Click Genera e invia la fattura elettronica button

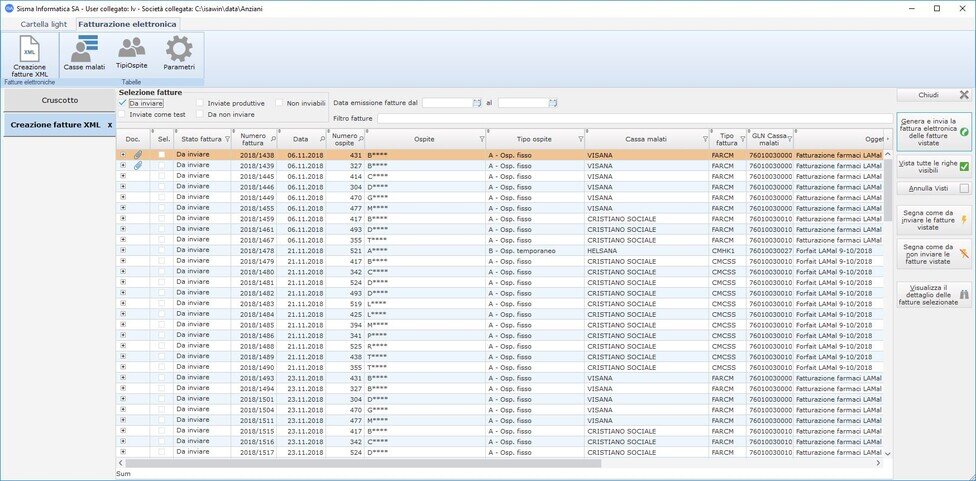934,132
